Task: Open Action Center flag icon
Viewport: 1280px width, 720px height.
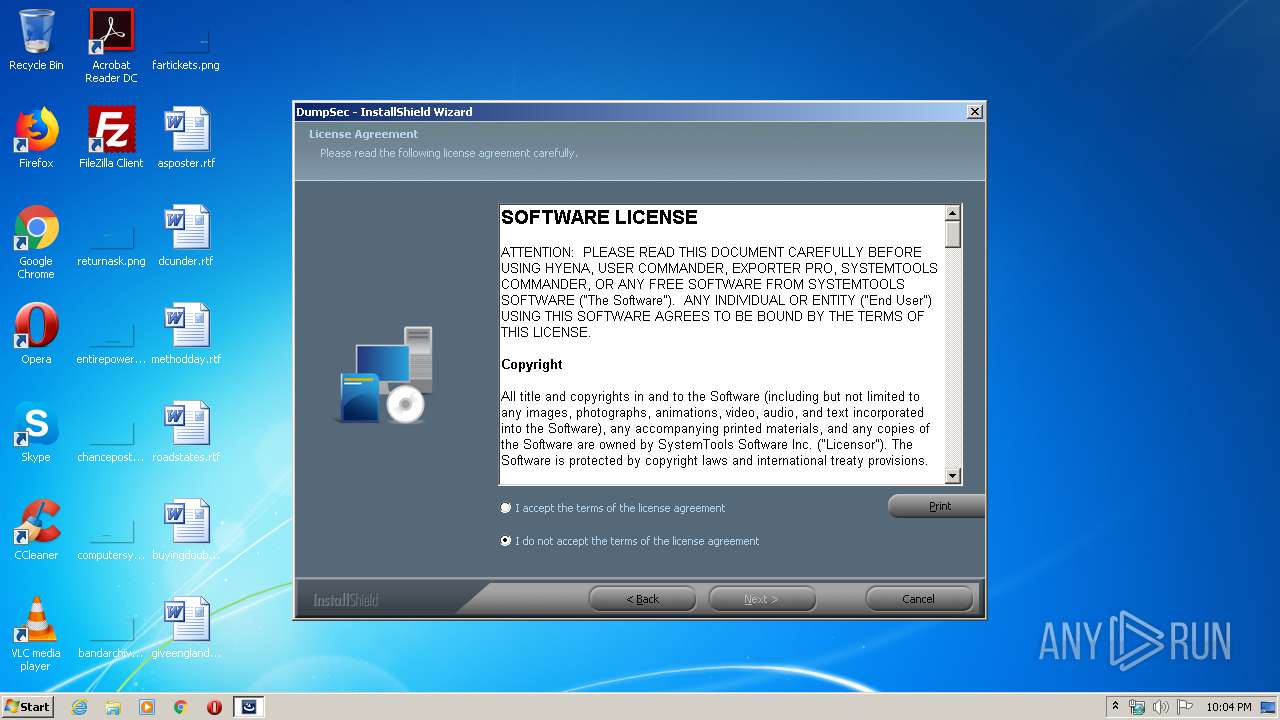Action: pos(1185,707)
